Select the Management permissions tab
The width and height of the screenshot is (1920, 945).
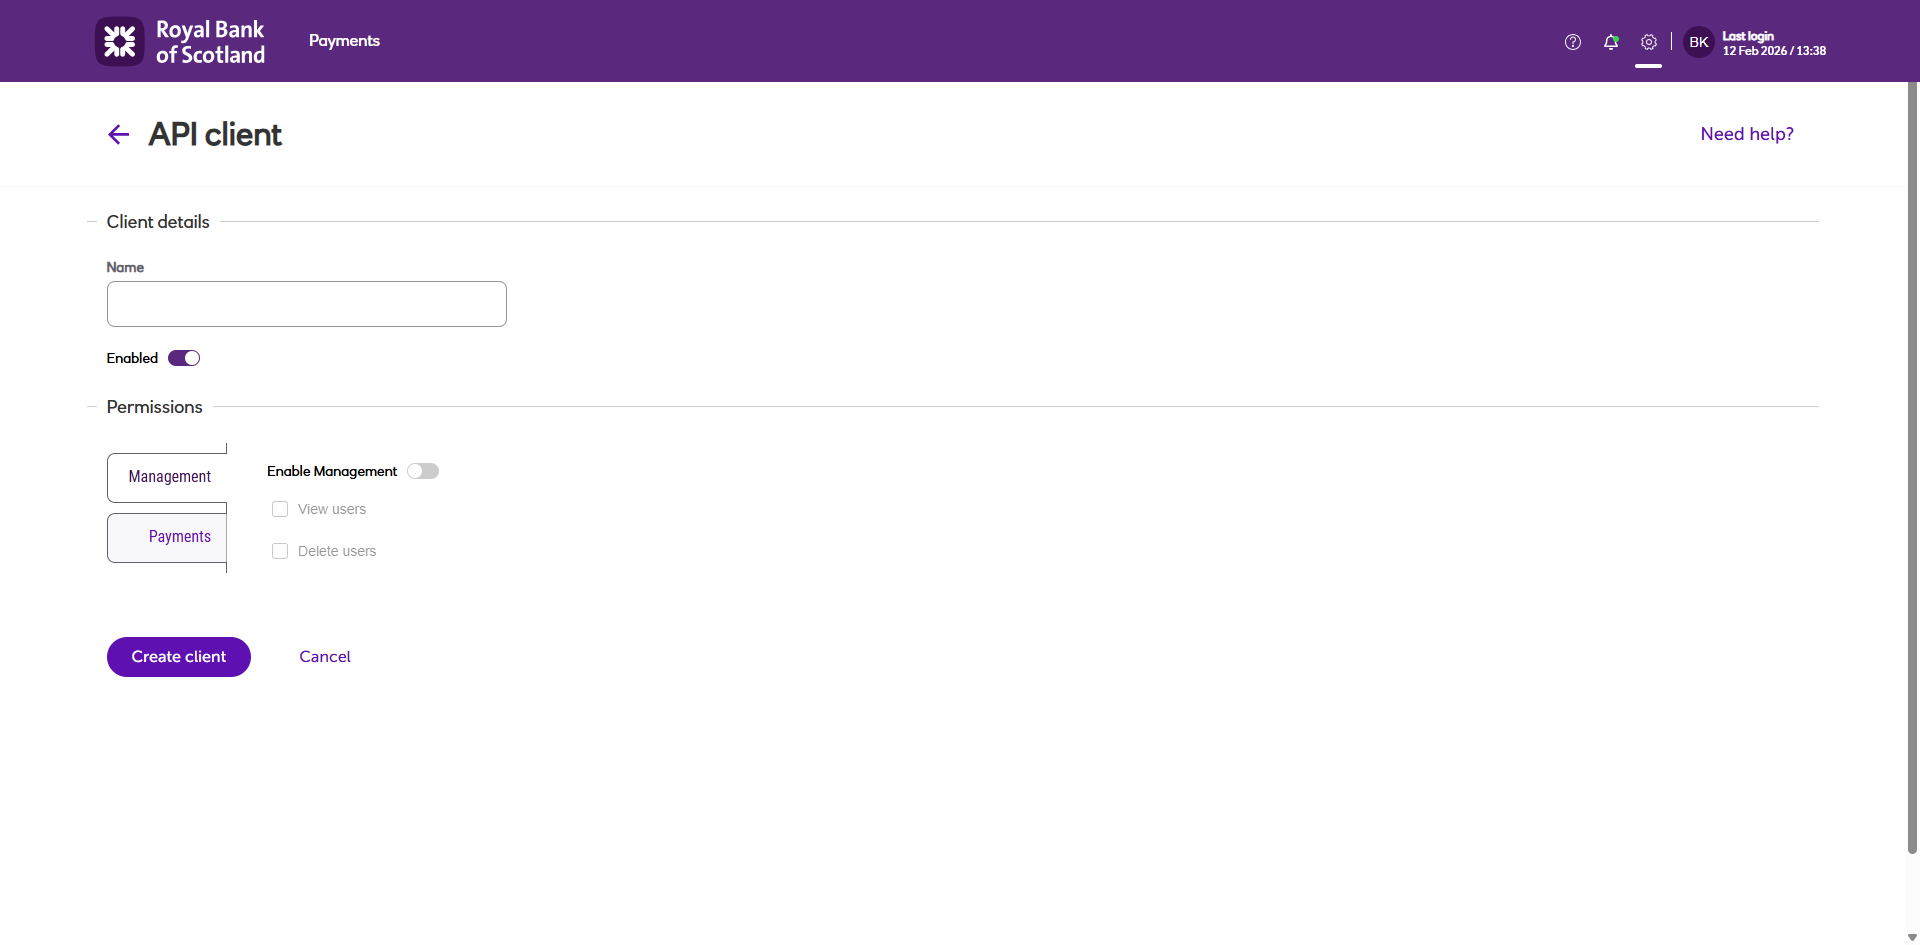click(x=168, y=477)
